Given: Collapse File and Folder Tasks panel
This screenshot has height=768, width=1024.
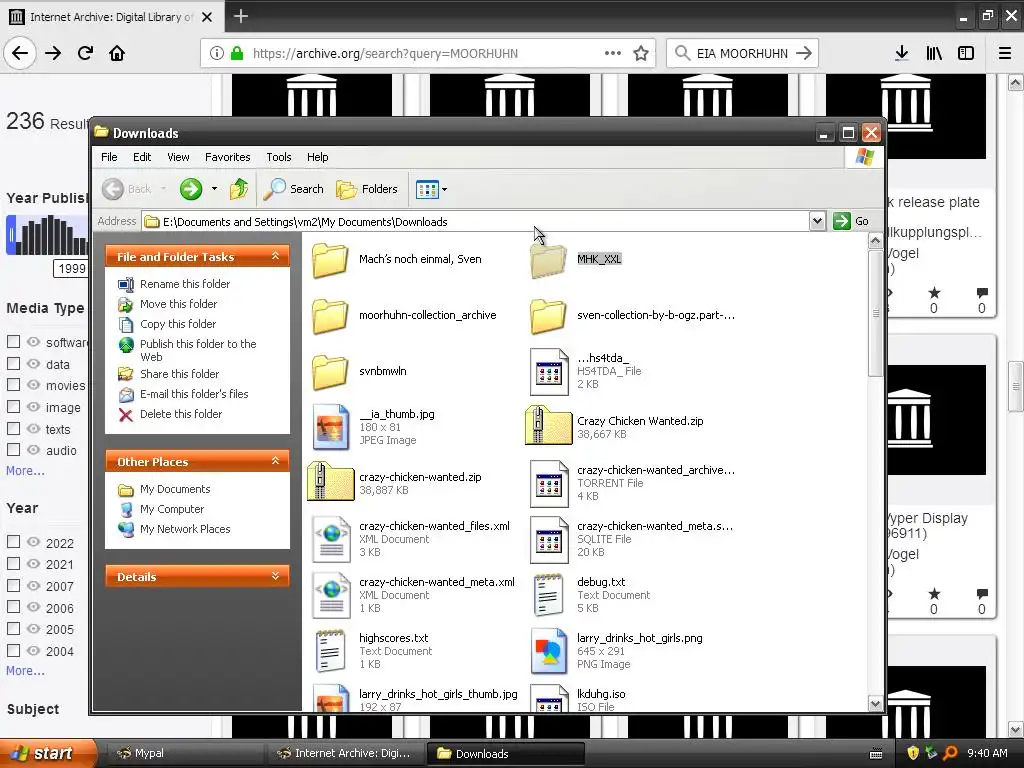Looking at the screenshot, I should pyautogui.click(x=276, y=257).
